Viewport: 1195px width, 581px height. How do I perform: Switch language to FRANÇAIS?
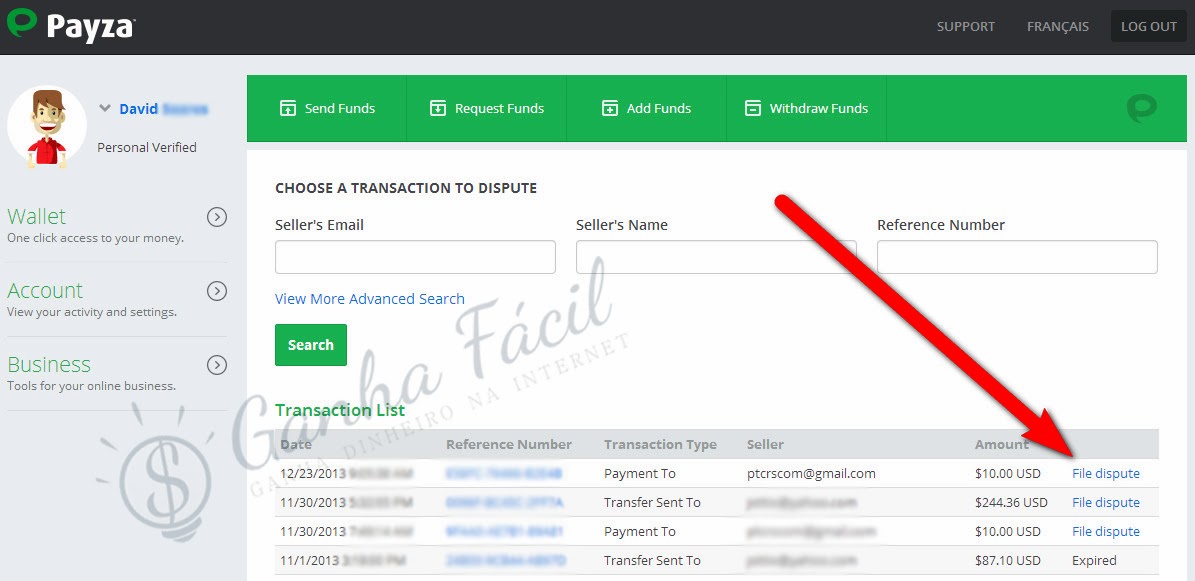(x=1058, y=27)
